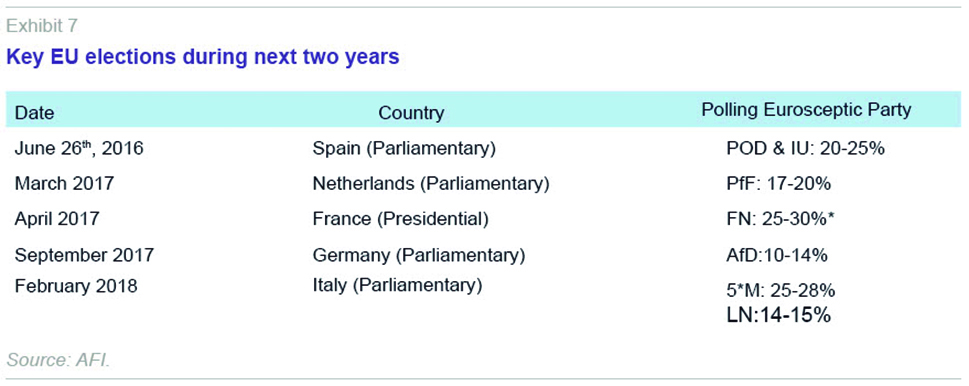Click the Polling Eurosceptic Party header
The width and height of the screenshot is (969, 386).
point(806,110)
